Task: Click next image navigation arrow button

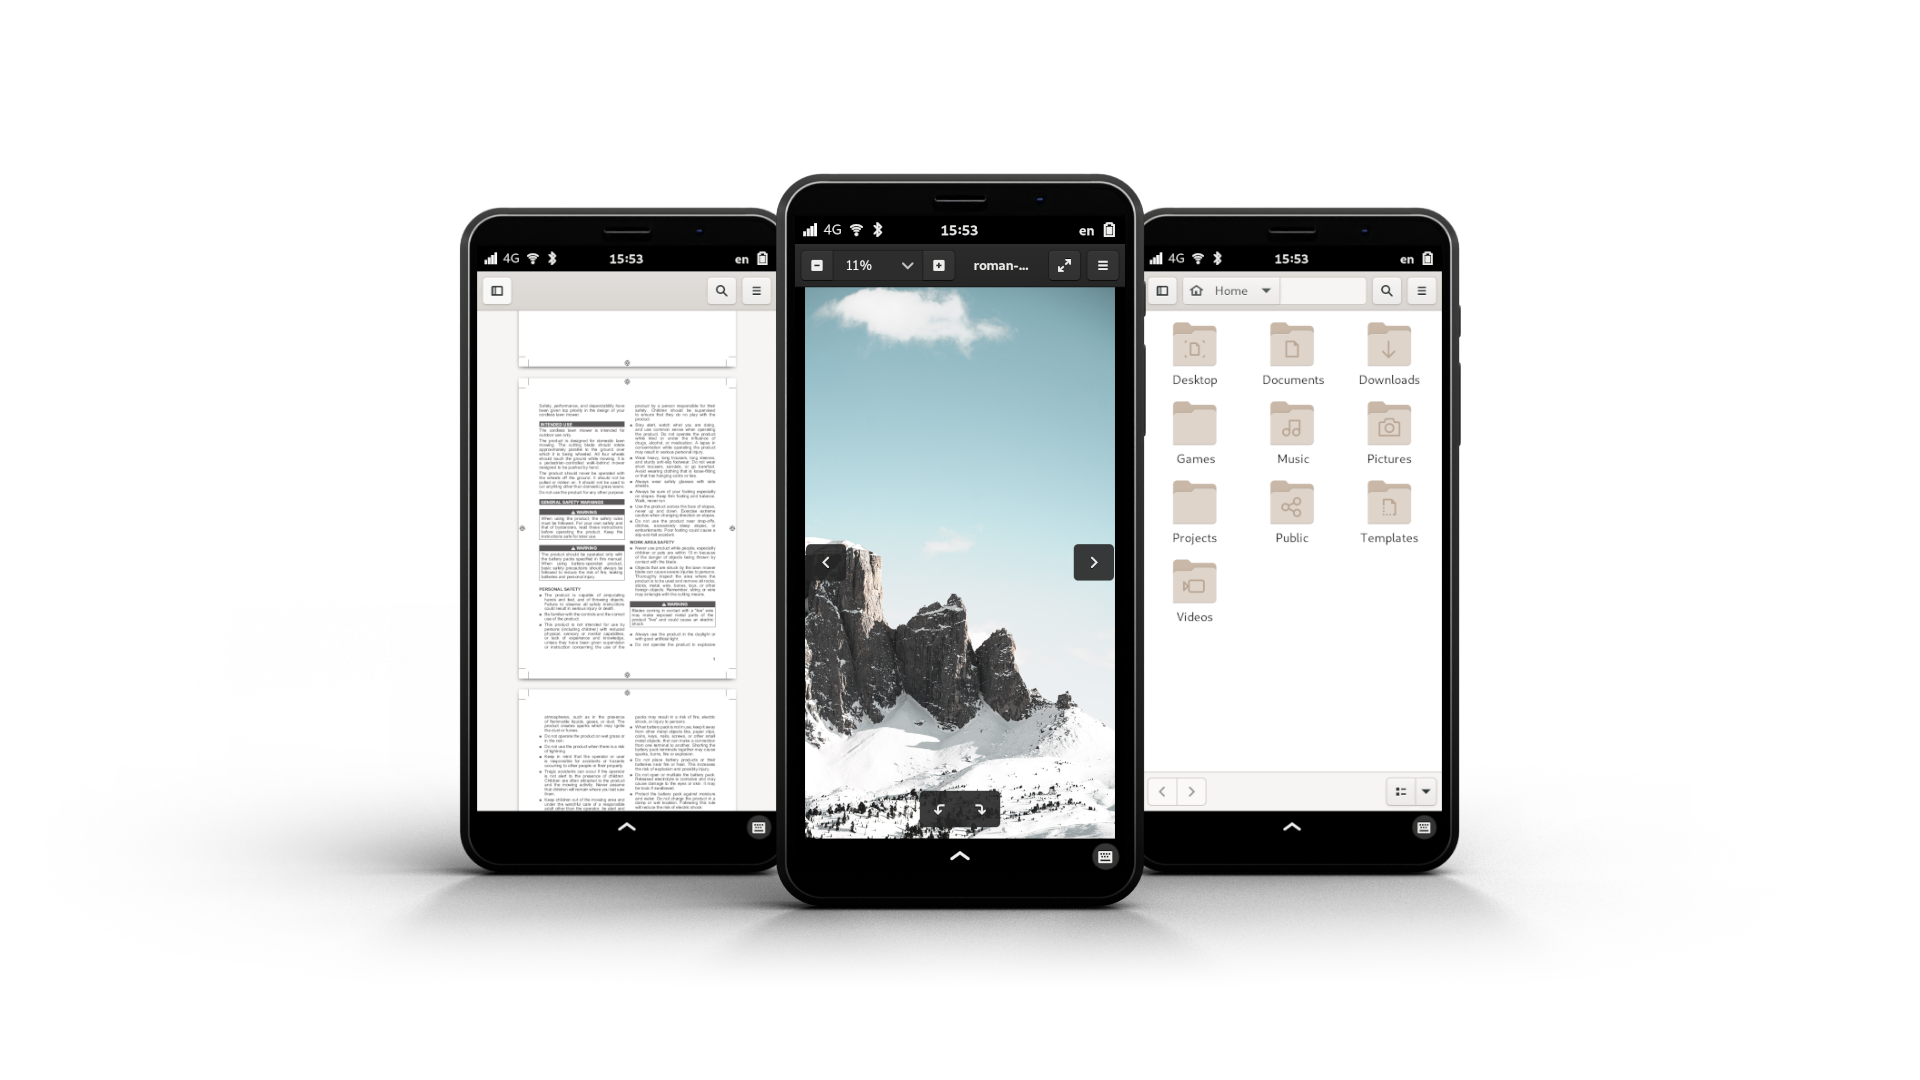Action: 1093,562
